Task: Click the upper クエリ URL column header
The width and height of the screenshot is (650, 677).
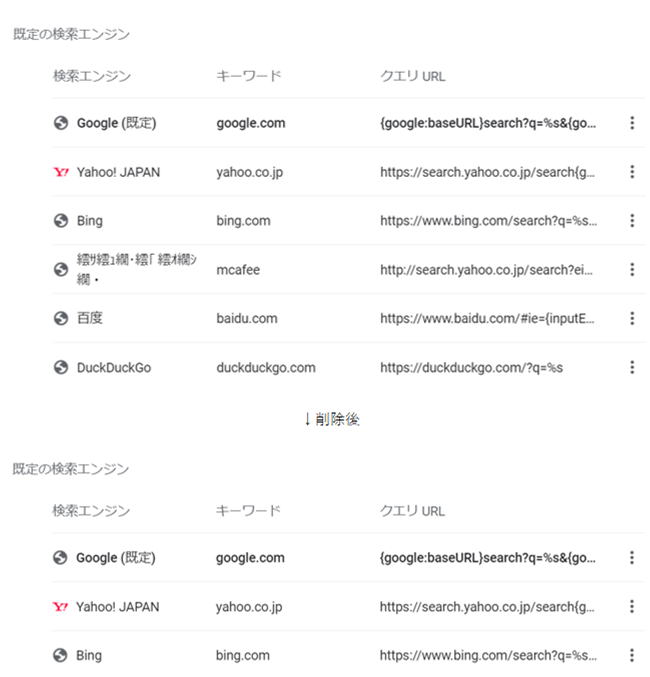Action: tap(412, 76)
